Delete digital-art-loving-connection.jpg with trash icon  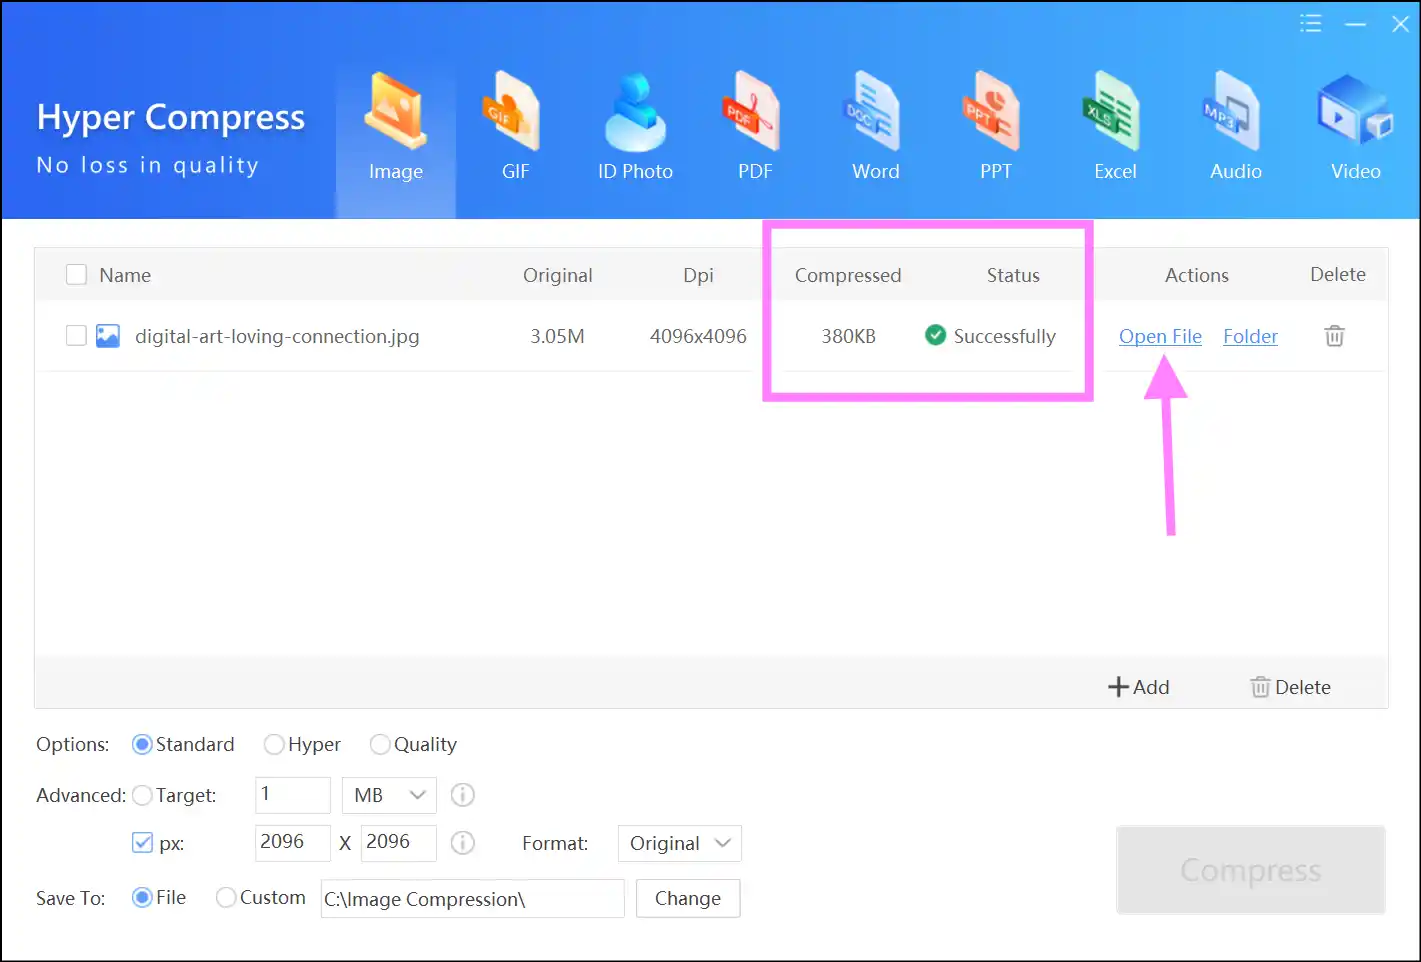pyautogui.click(x=1334, y=336)
